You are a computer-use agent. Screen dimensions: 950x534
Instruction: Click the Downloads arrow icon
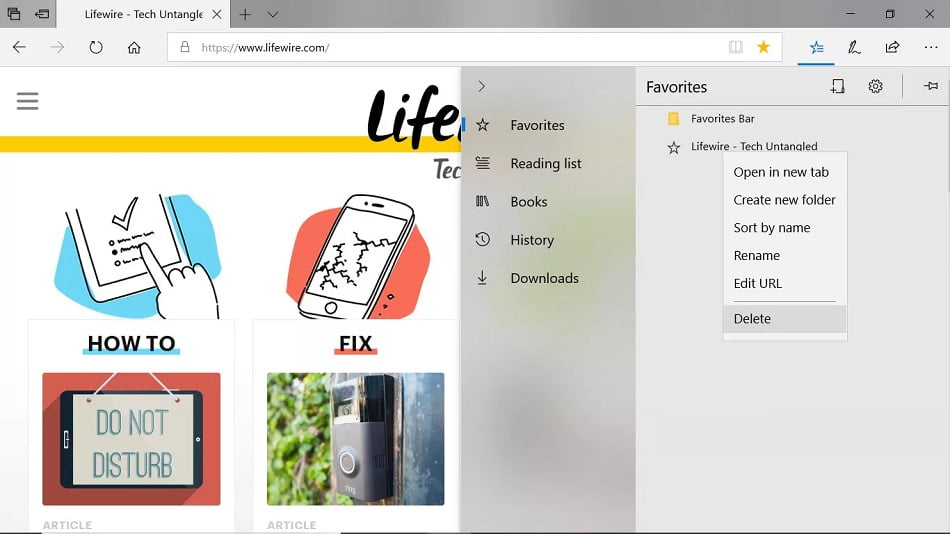[x=482, y=278]
